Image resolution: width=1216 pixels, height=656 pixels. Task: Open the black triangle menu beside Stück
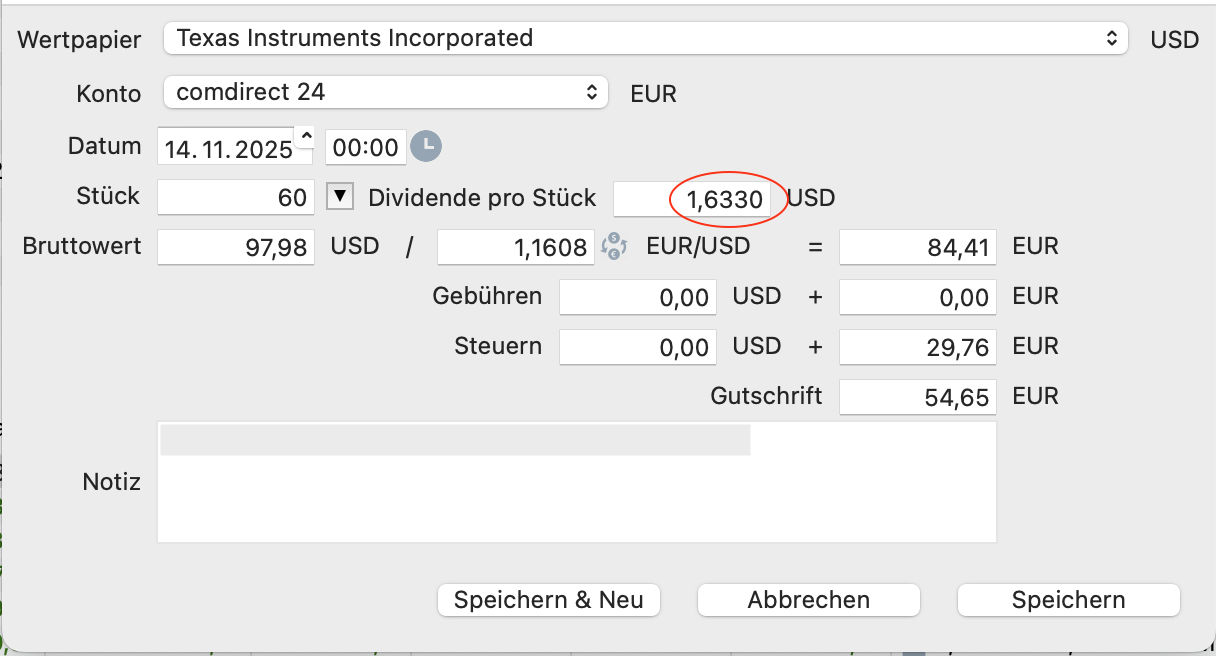coord(341,197)
